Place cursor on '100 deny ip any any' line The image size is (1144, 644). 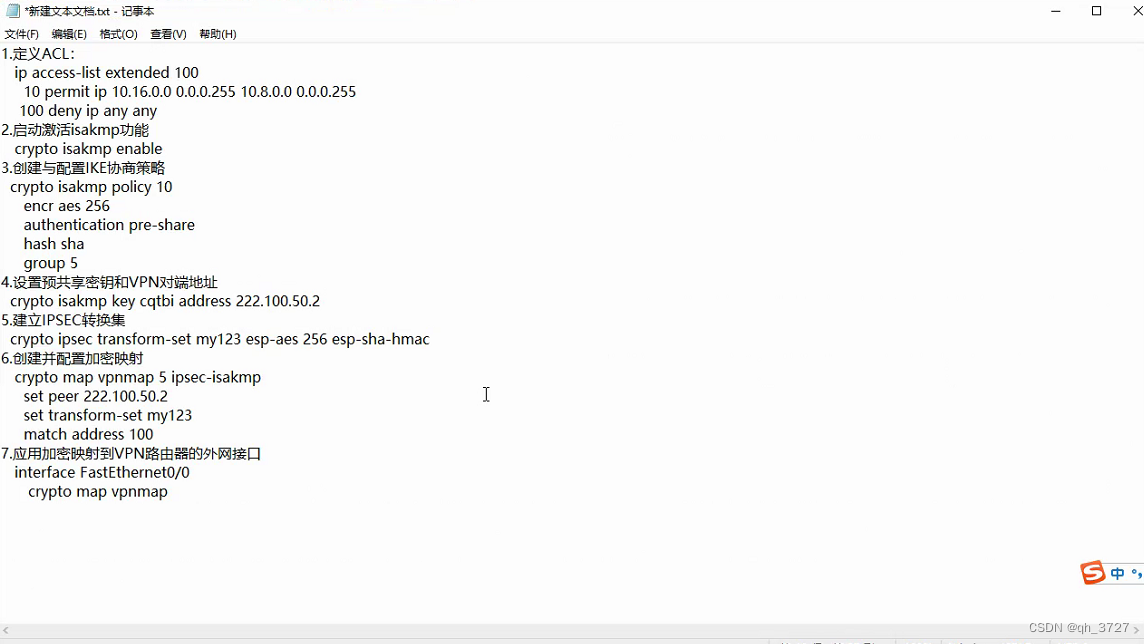(88, 111)
